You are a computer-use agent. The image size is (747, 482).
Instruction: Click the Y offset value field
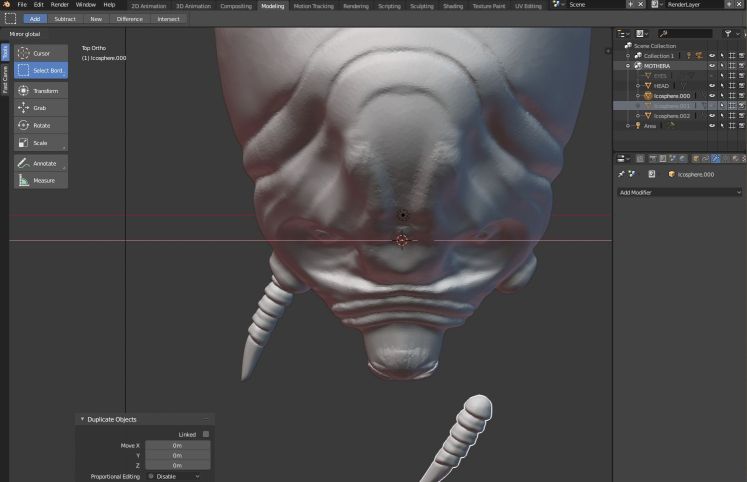click(x=177, y=455)
